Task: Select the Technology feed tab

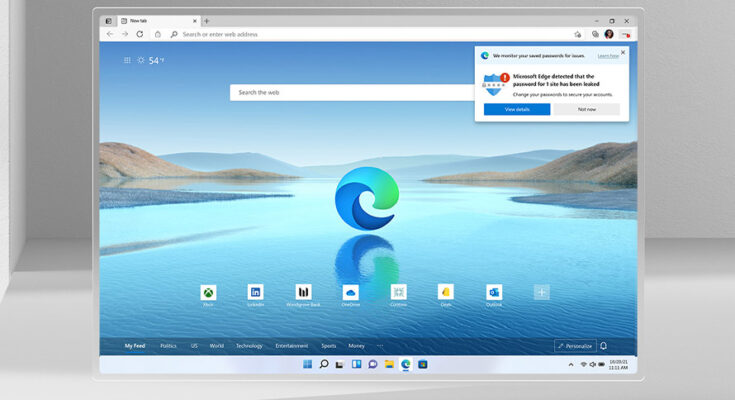Action: click(249, 346)
